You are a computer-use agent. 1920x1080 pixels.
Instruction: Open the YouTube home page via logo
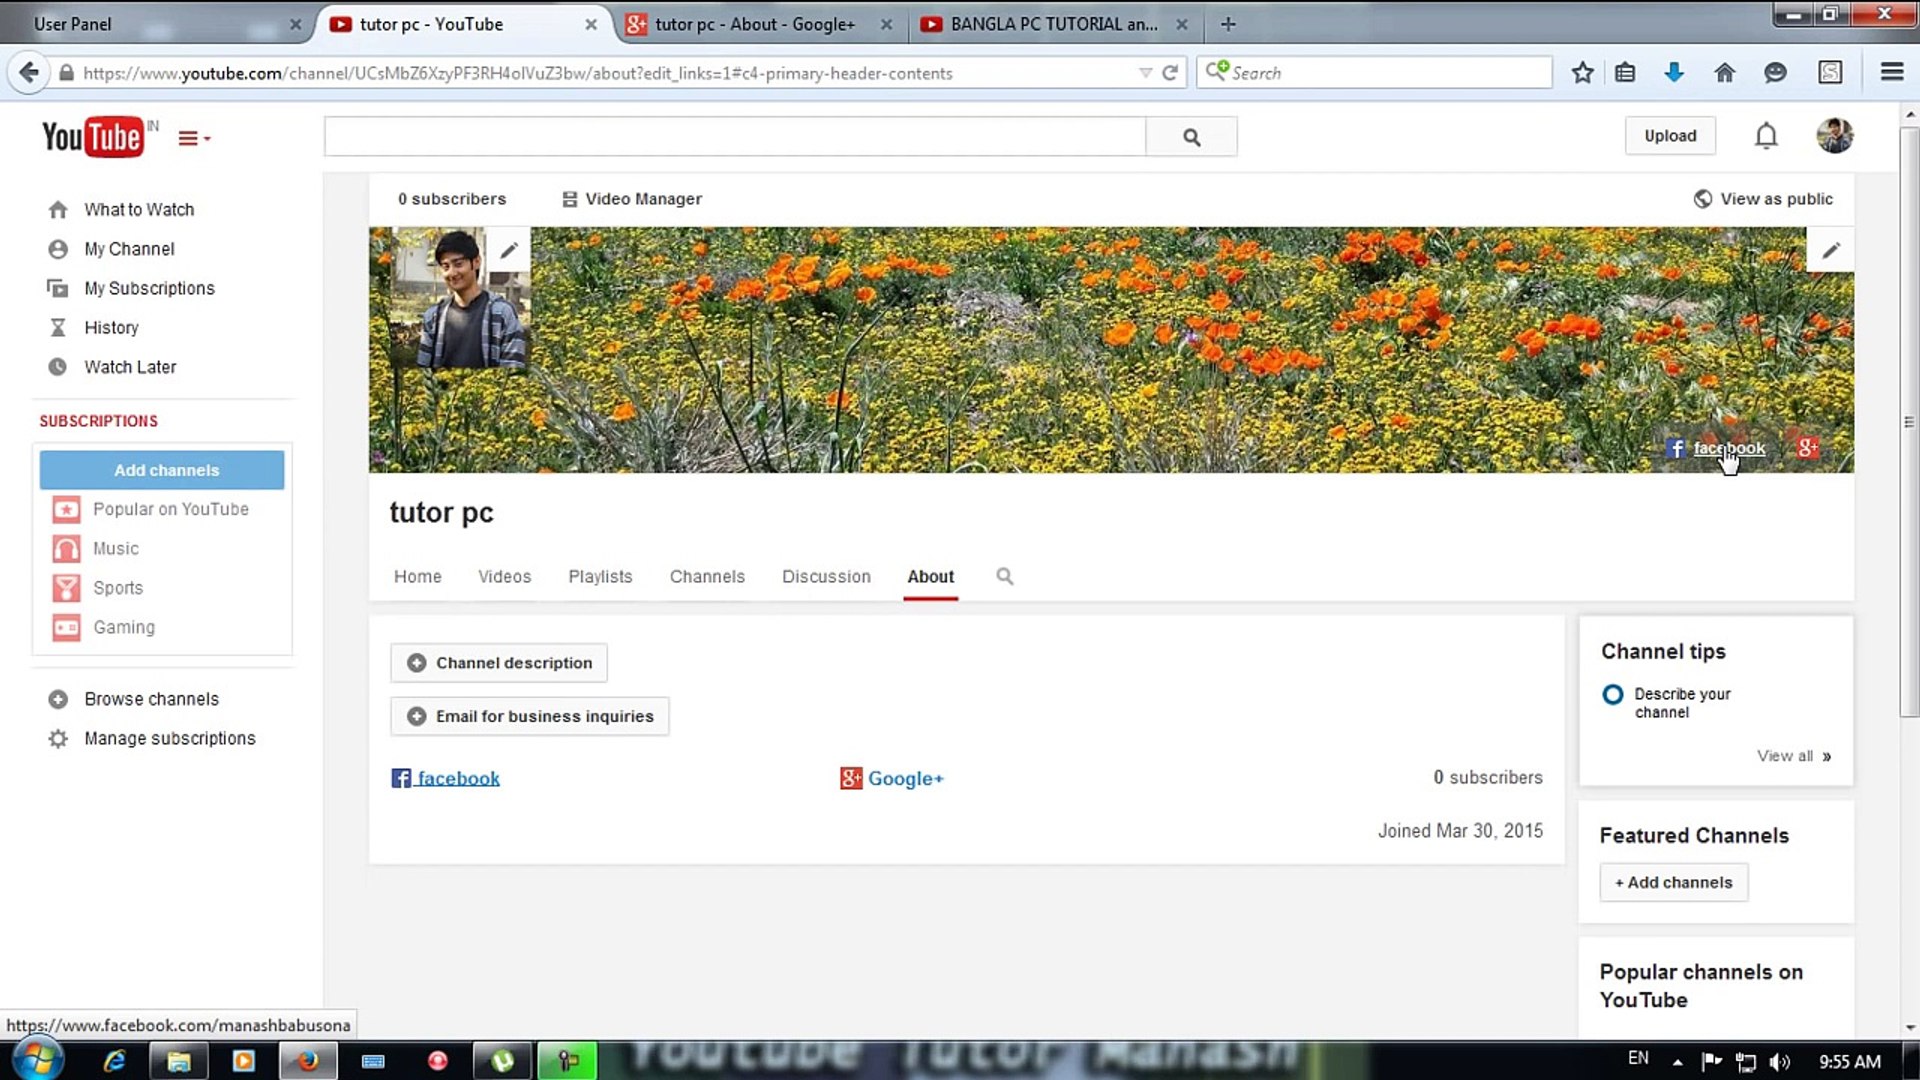pyautogui.click(x=95, y=136)
